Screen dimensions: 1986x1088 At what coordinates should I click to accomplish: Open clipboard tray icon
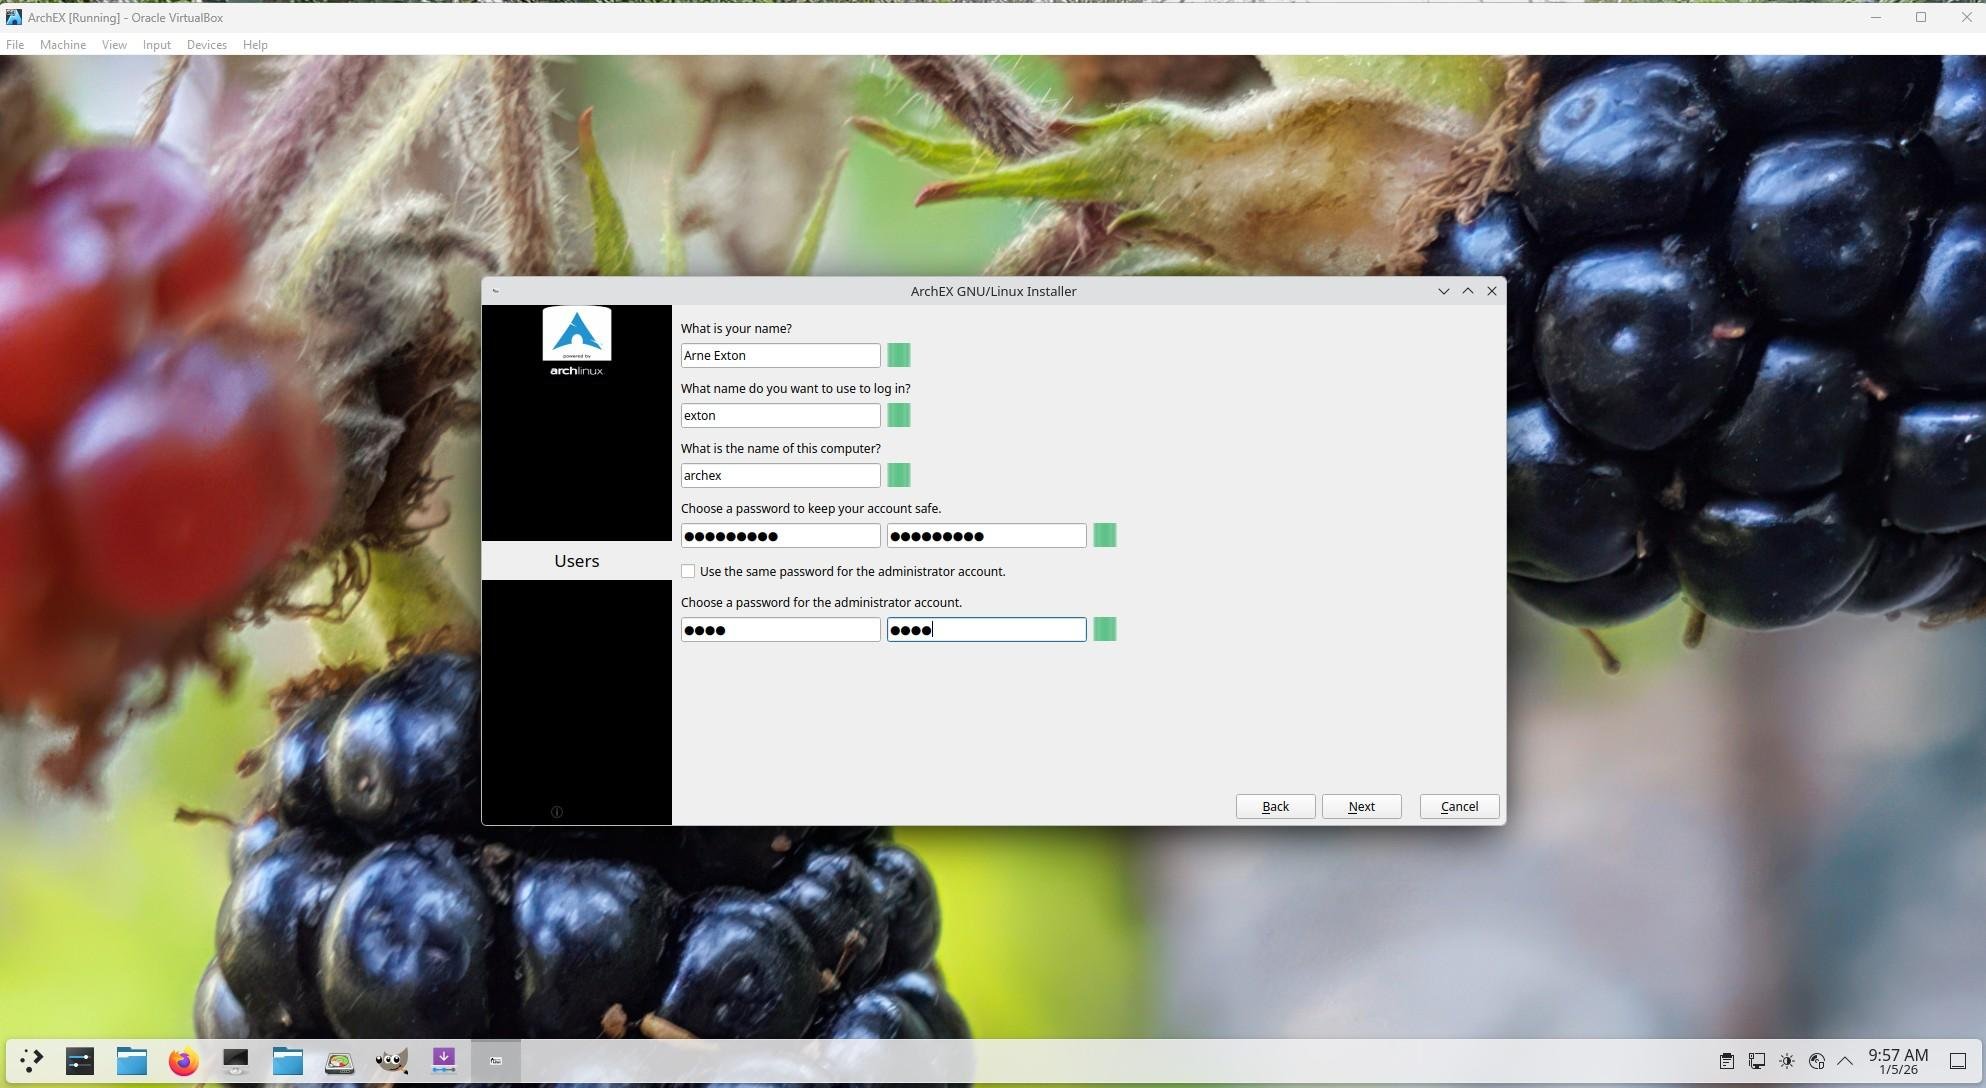(1726, 1061)
